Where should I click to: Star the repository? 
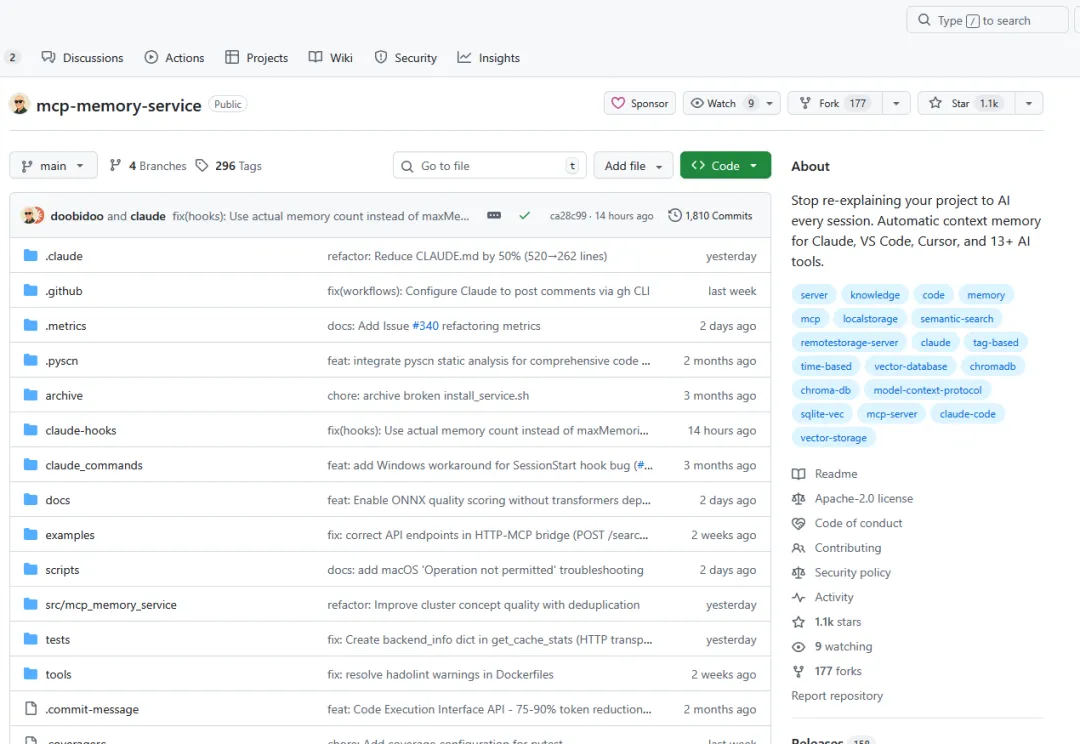coord(966,103)
